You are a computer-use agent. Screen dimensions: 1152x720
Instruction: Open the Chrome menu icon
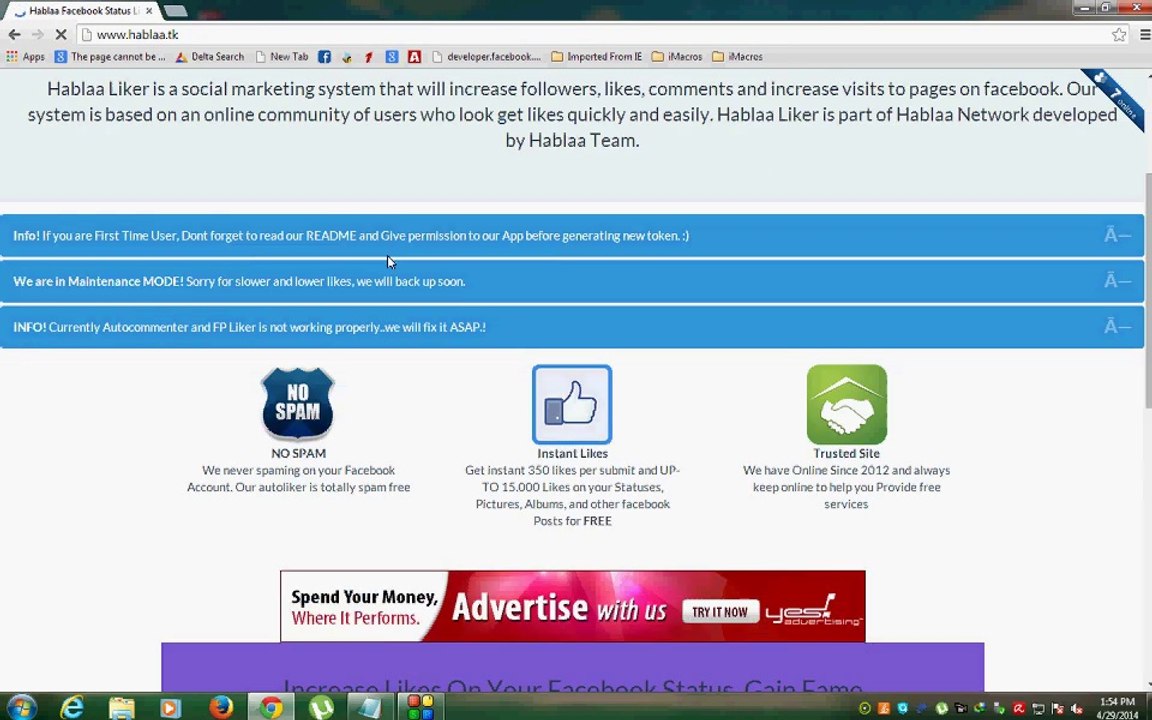coord(1145,35)
